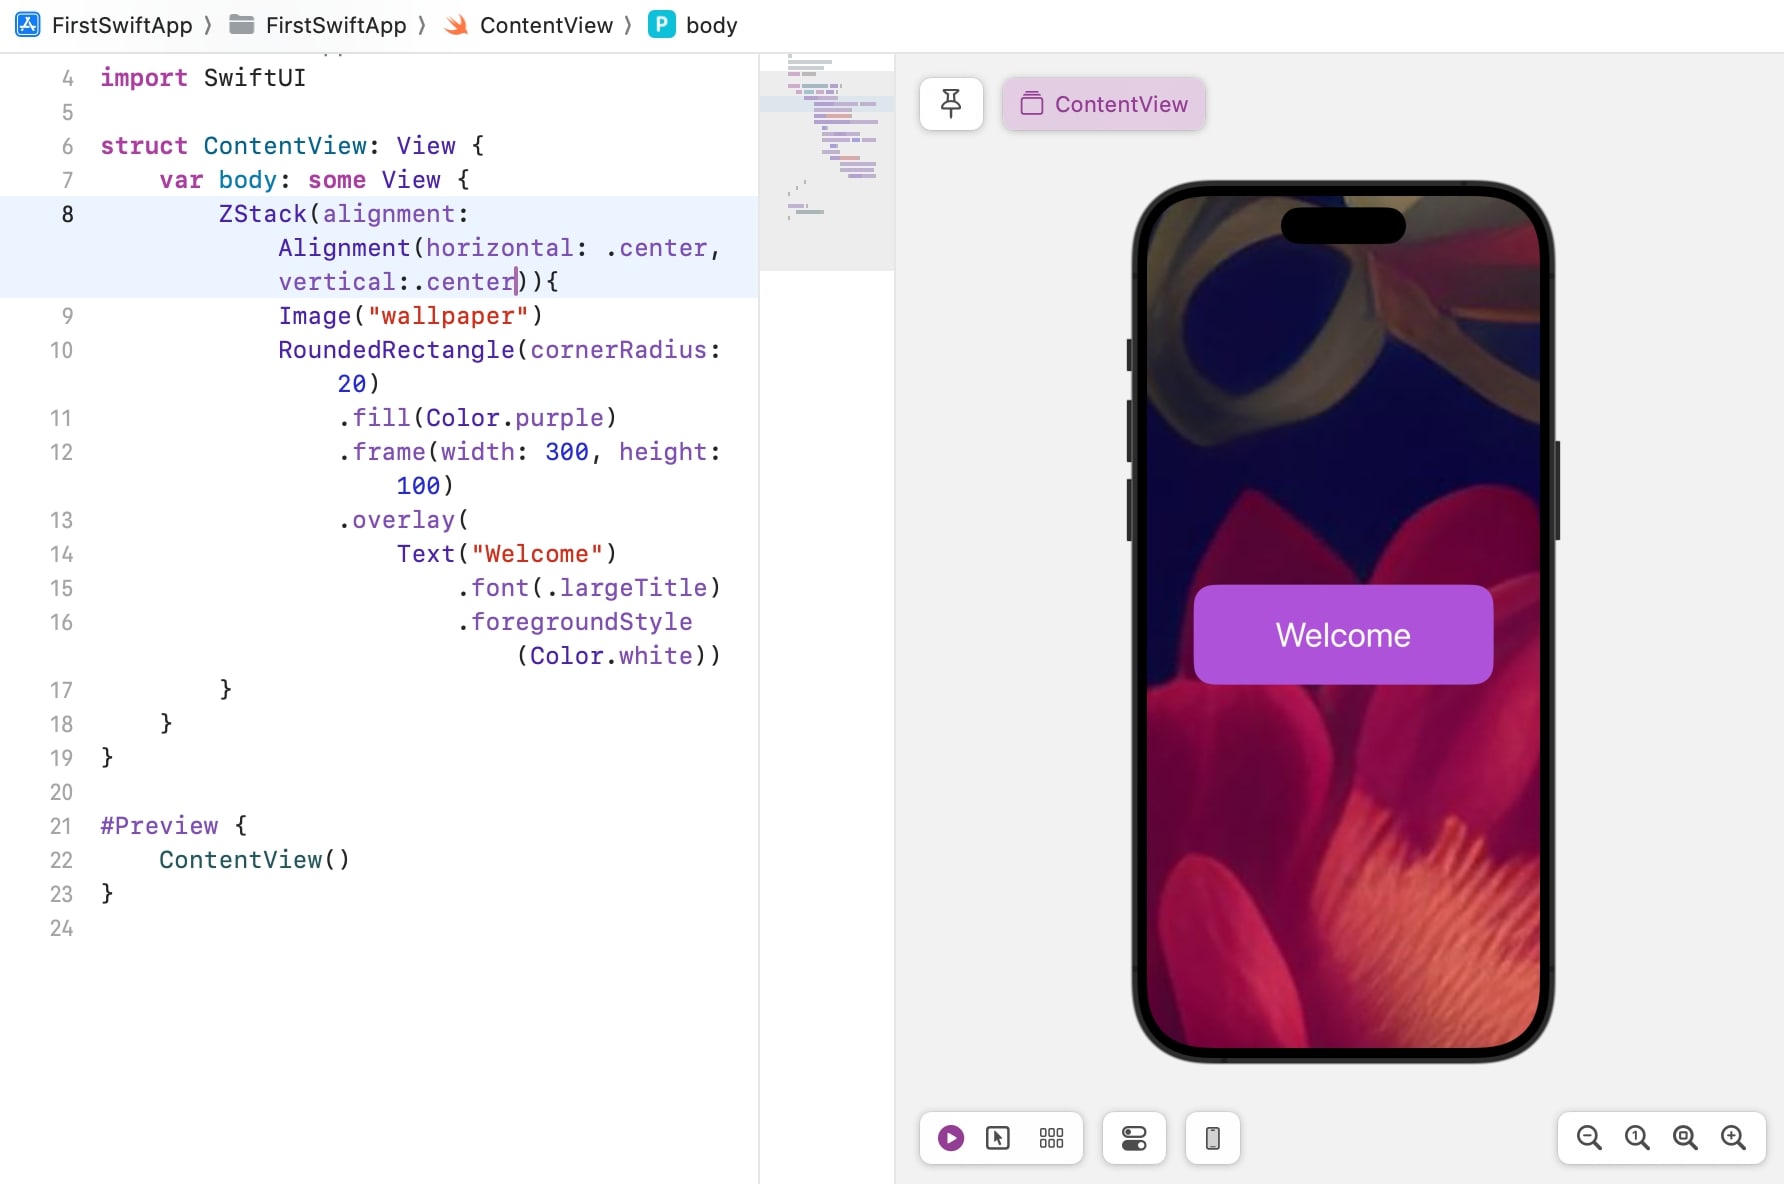1784x1184 pixels.
Task: Click the "wallpaper" string literal
Action: pyautogui.click(x=448, y=316)
